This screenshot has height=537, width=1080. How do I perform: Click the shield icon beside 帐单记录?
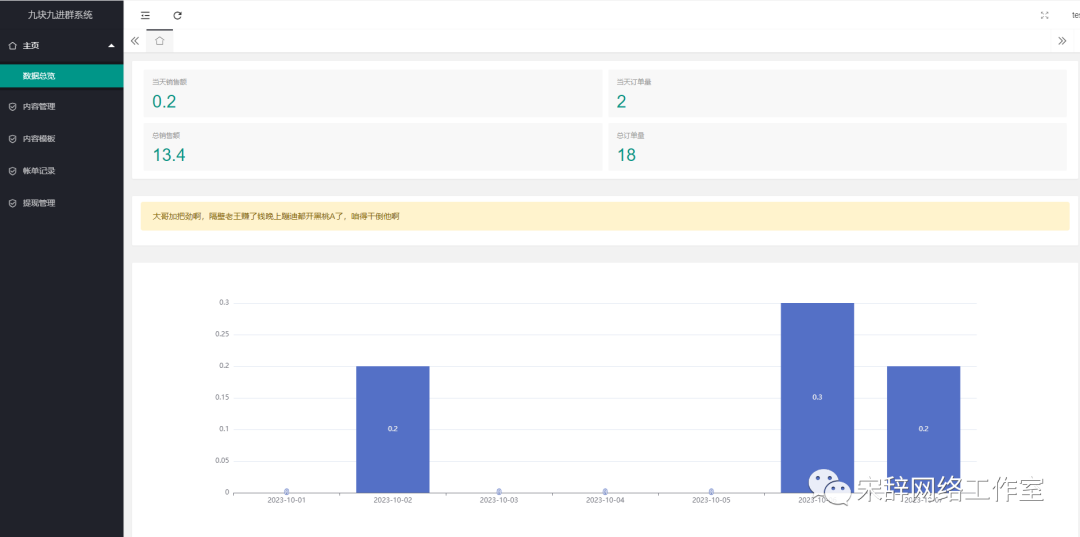coord(12,171)
